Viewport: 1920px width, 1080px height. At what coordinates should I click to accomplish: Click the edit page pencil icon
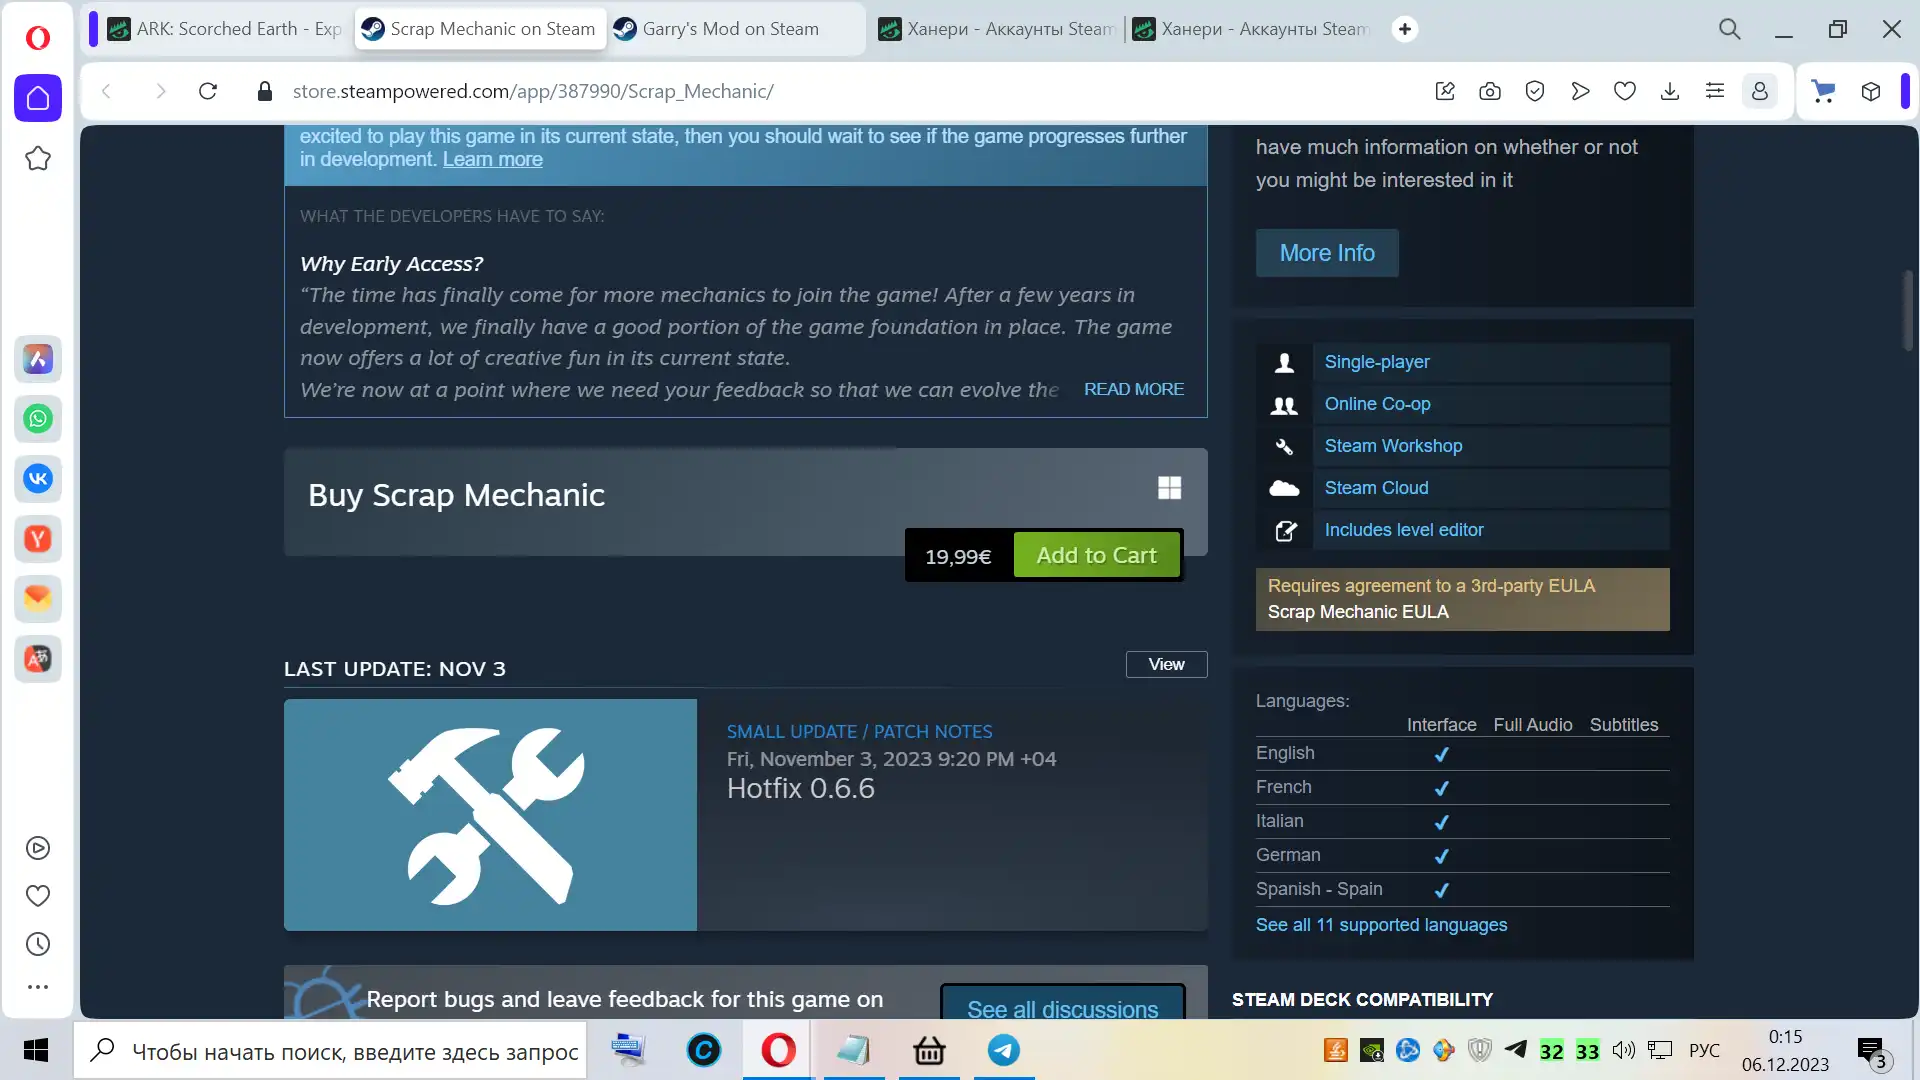pos(1445,91)
